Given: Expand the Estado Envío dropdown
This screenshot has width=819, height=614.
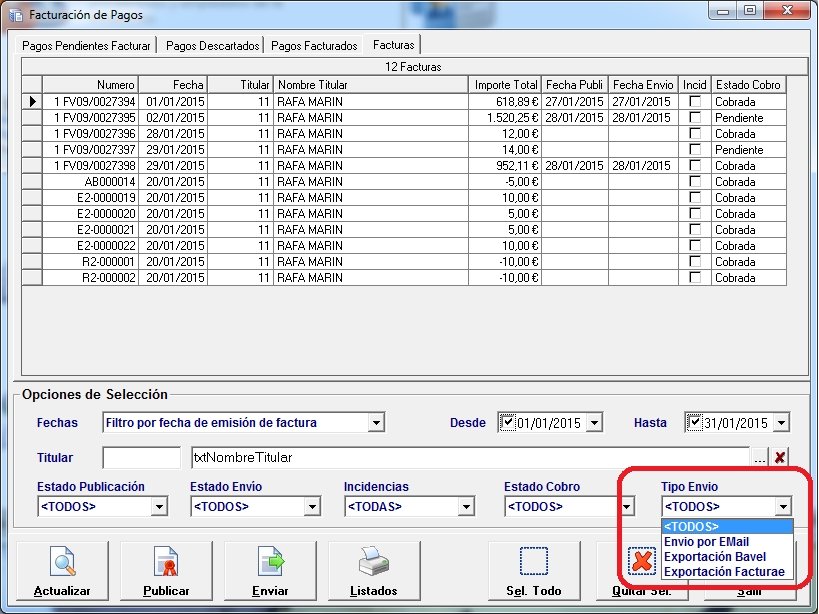Looking at the screenshot, I should click(x=312, y=506).
